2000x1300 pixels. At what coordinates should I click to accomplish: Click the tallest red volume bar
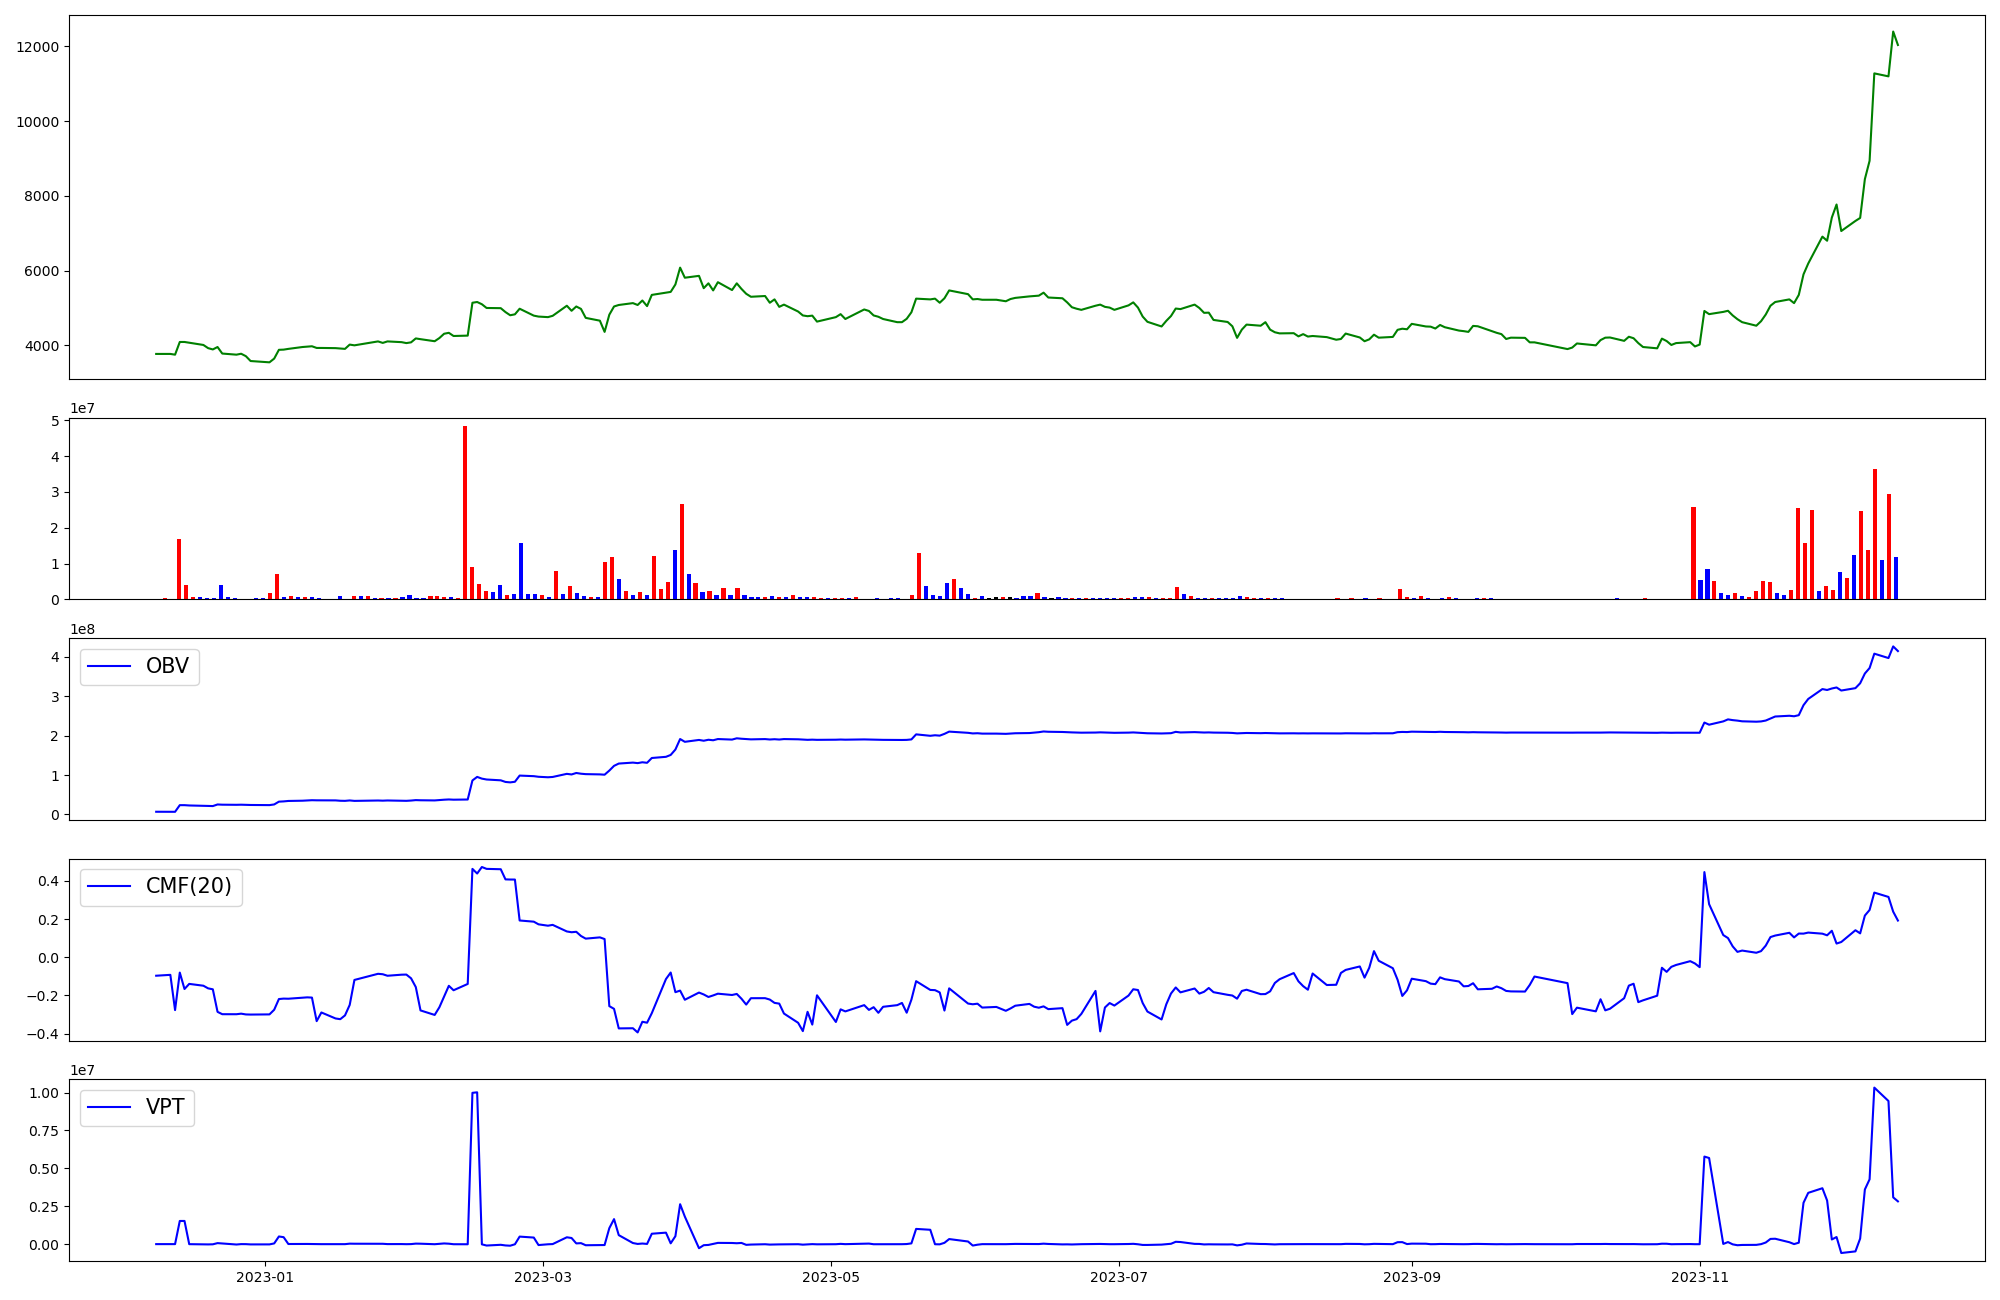pyautogui.click(x=465, y=510)
